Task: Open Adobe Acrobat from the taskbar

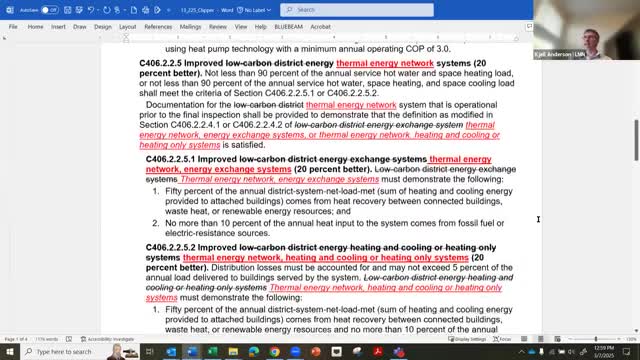Action: pyautogui.click(x=378, y=351)
